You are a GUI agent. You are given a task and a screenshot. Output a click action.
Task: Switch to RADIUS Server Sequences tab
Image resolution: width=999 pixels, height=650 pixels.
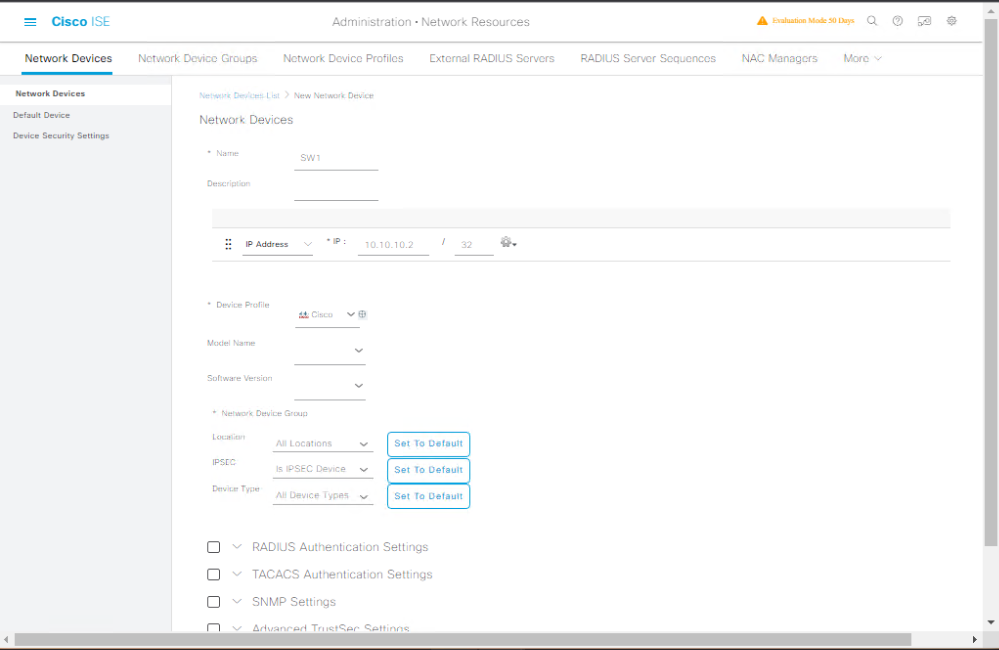pyautogui.click(x=648, y=59)
